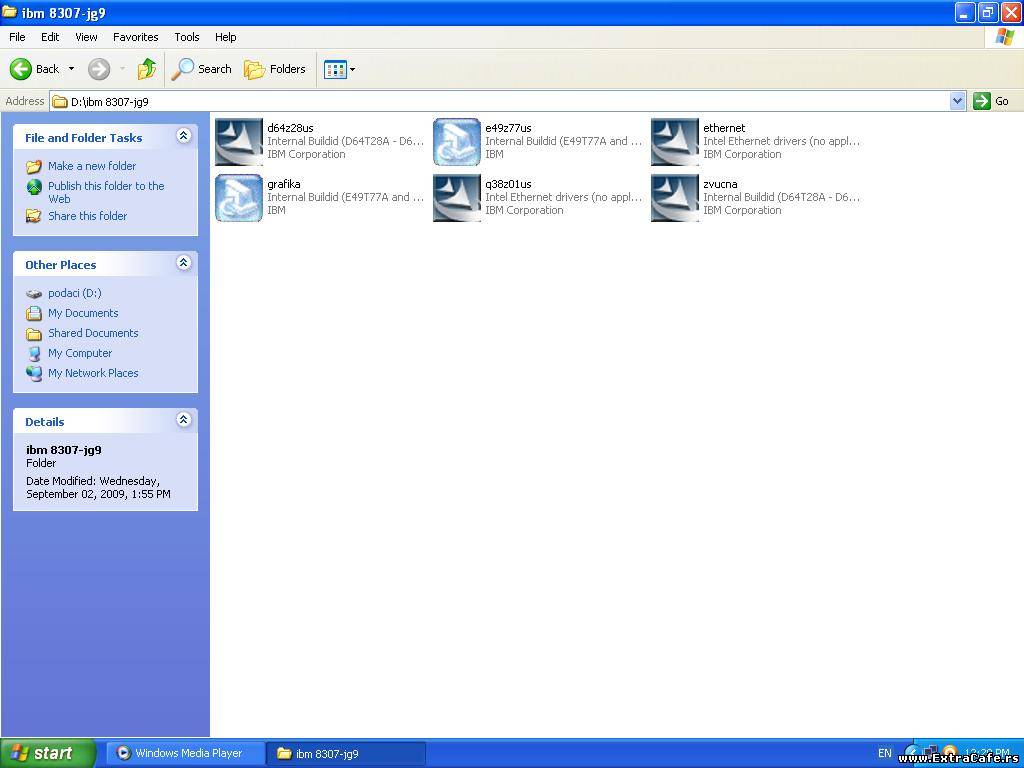
Task: Click the e49z77us file name
Action: tap(508, 128)
